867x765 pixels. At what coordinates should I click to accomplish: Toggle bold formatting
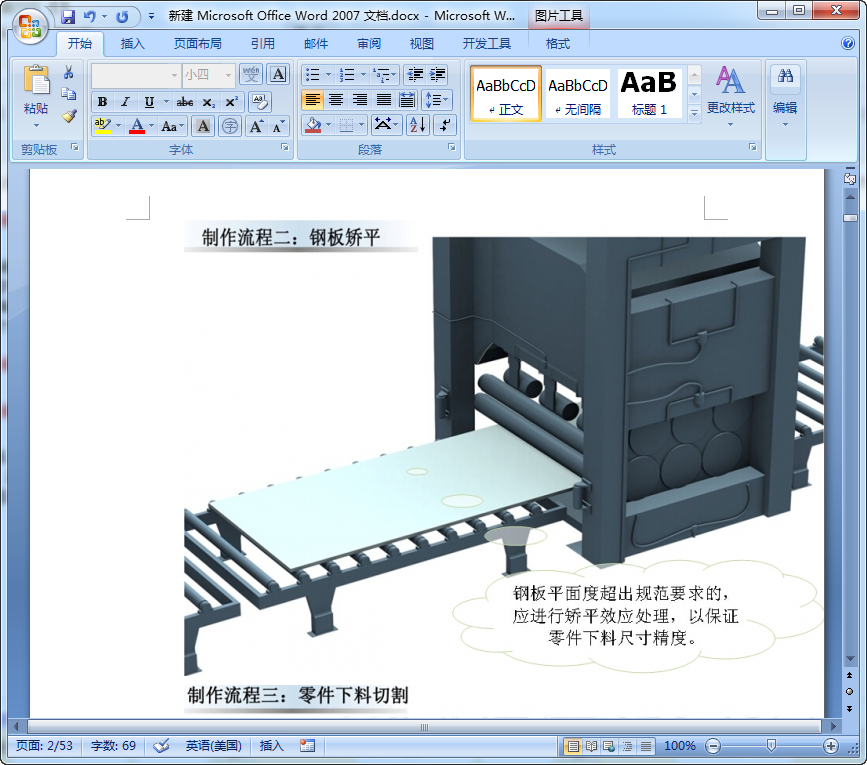102,102
